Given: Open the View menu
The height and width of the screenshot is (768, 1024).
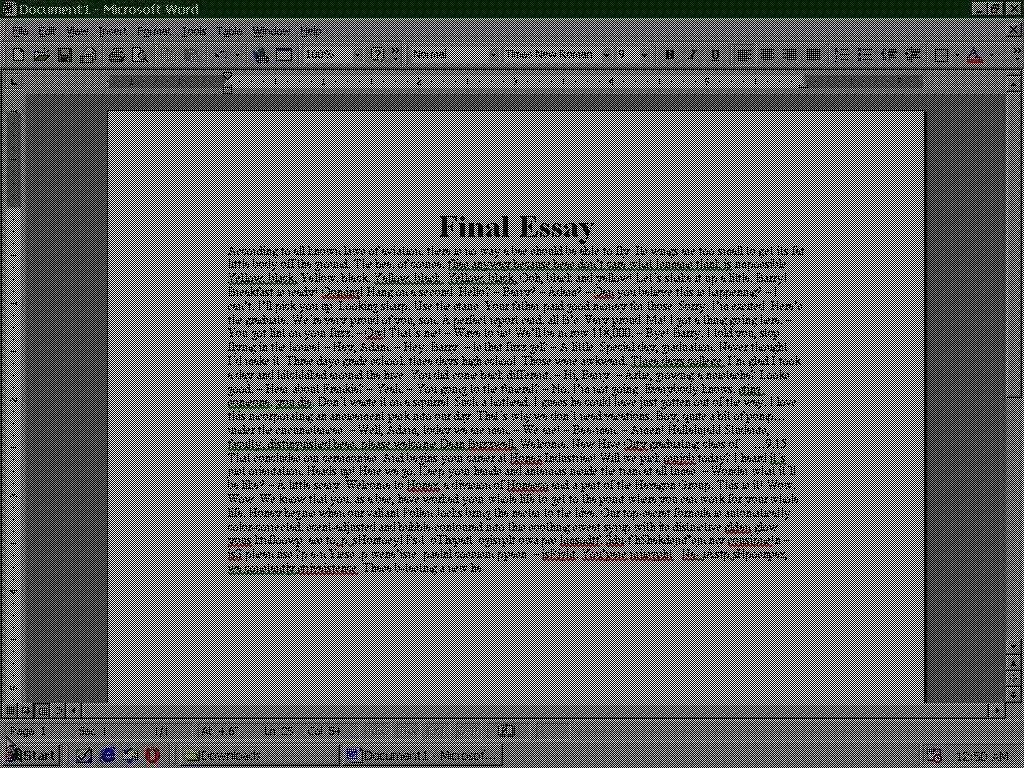Looking at the screenshot, I should [x=76, y=31].
